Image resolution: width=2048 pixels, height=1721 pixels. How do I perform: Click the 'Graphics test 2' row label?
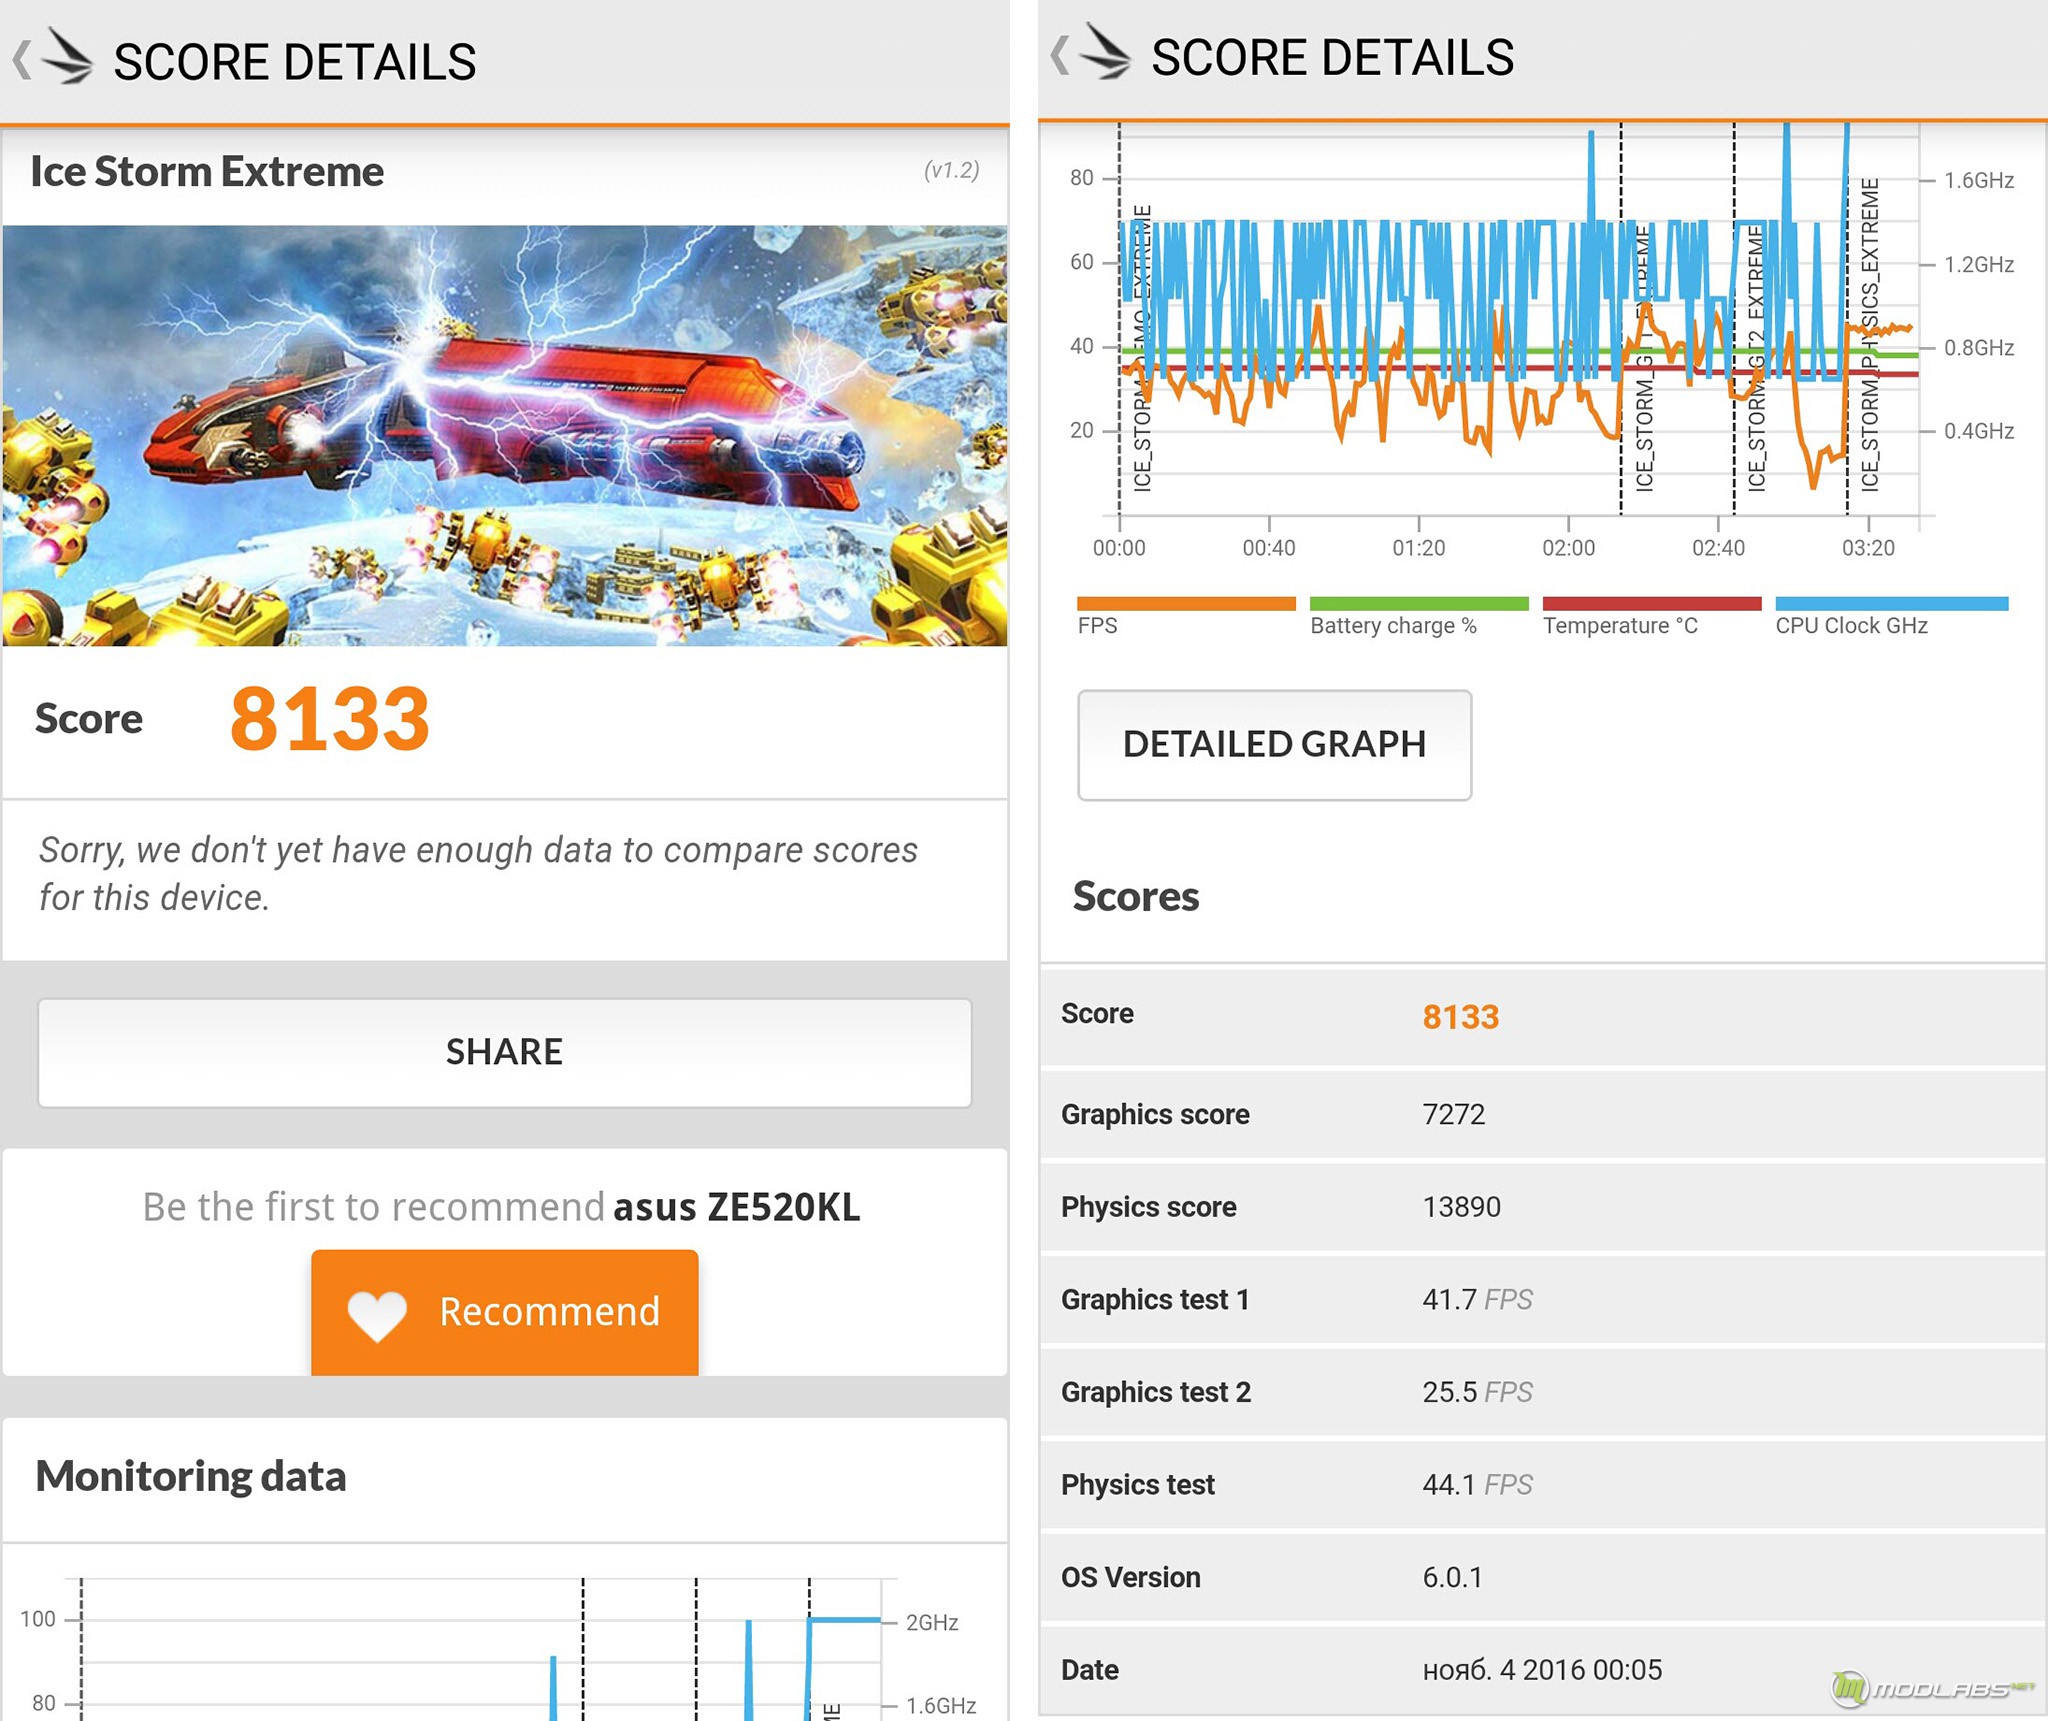pos(1156,1392)
